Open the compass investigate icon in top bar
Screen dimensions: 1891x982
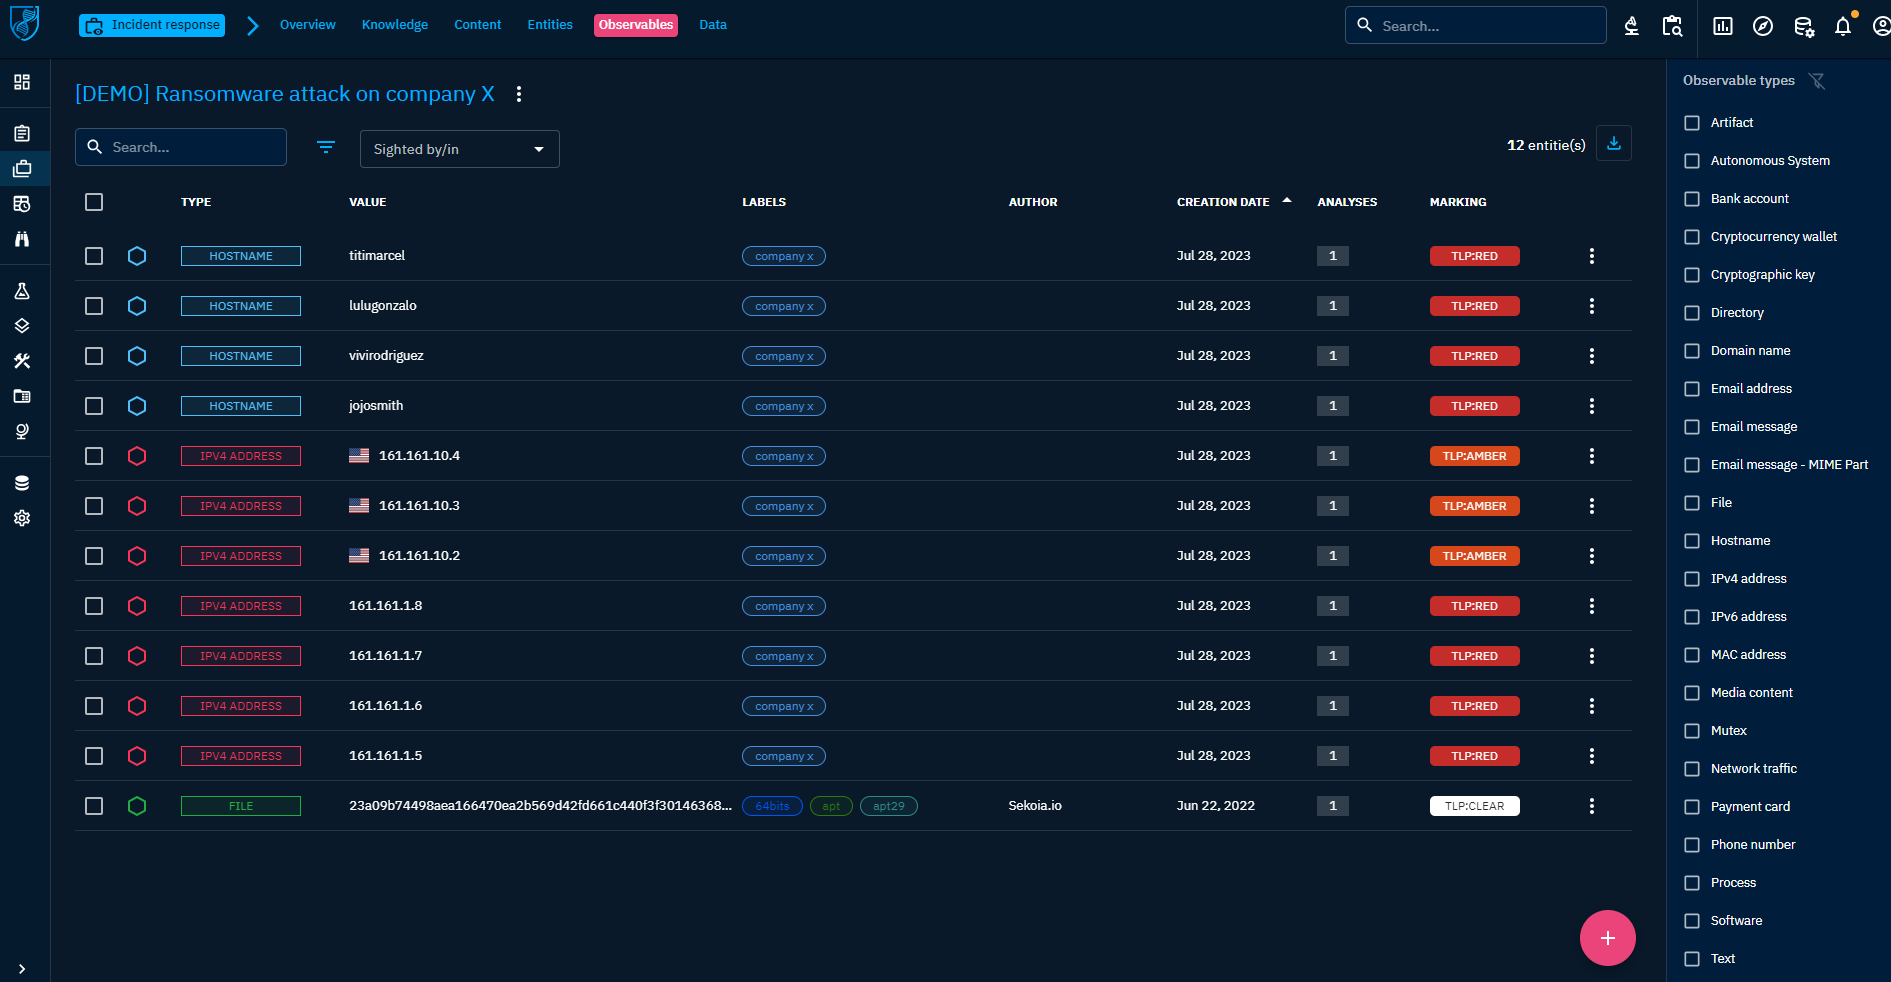pyautogui.click(x=1763, y=27)
